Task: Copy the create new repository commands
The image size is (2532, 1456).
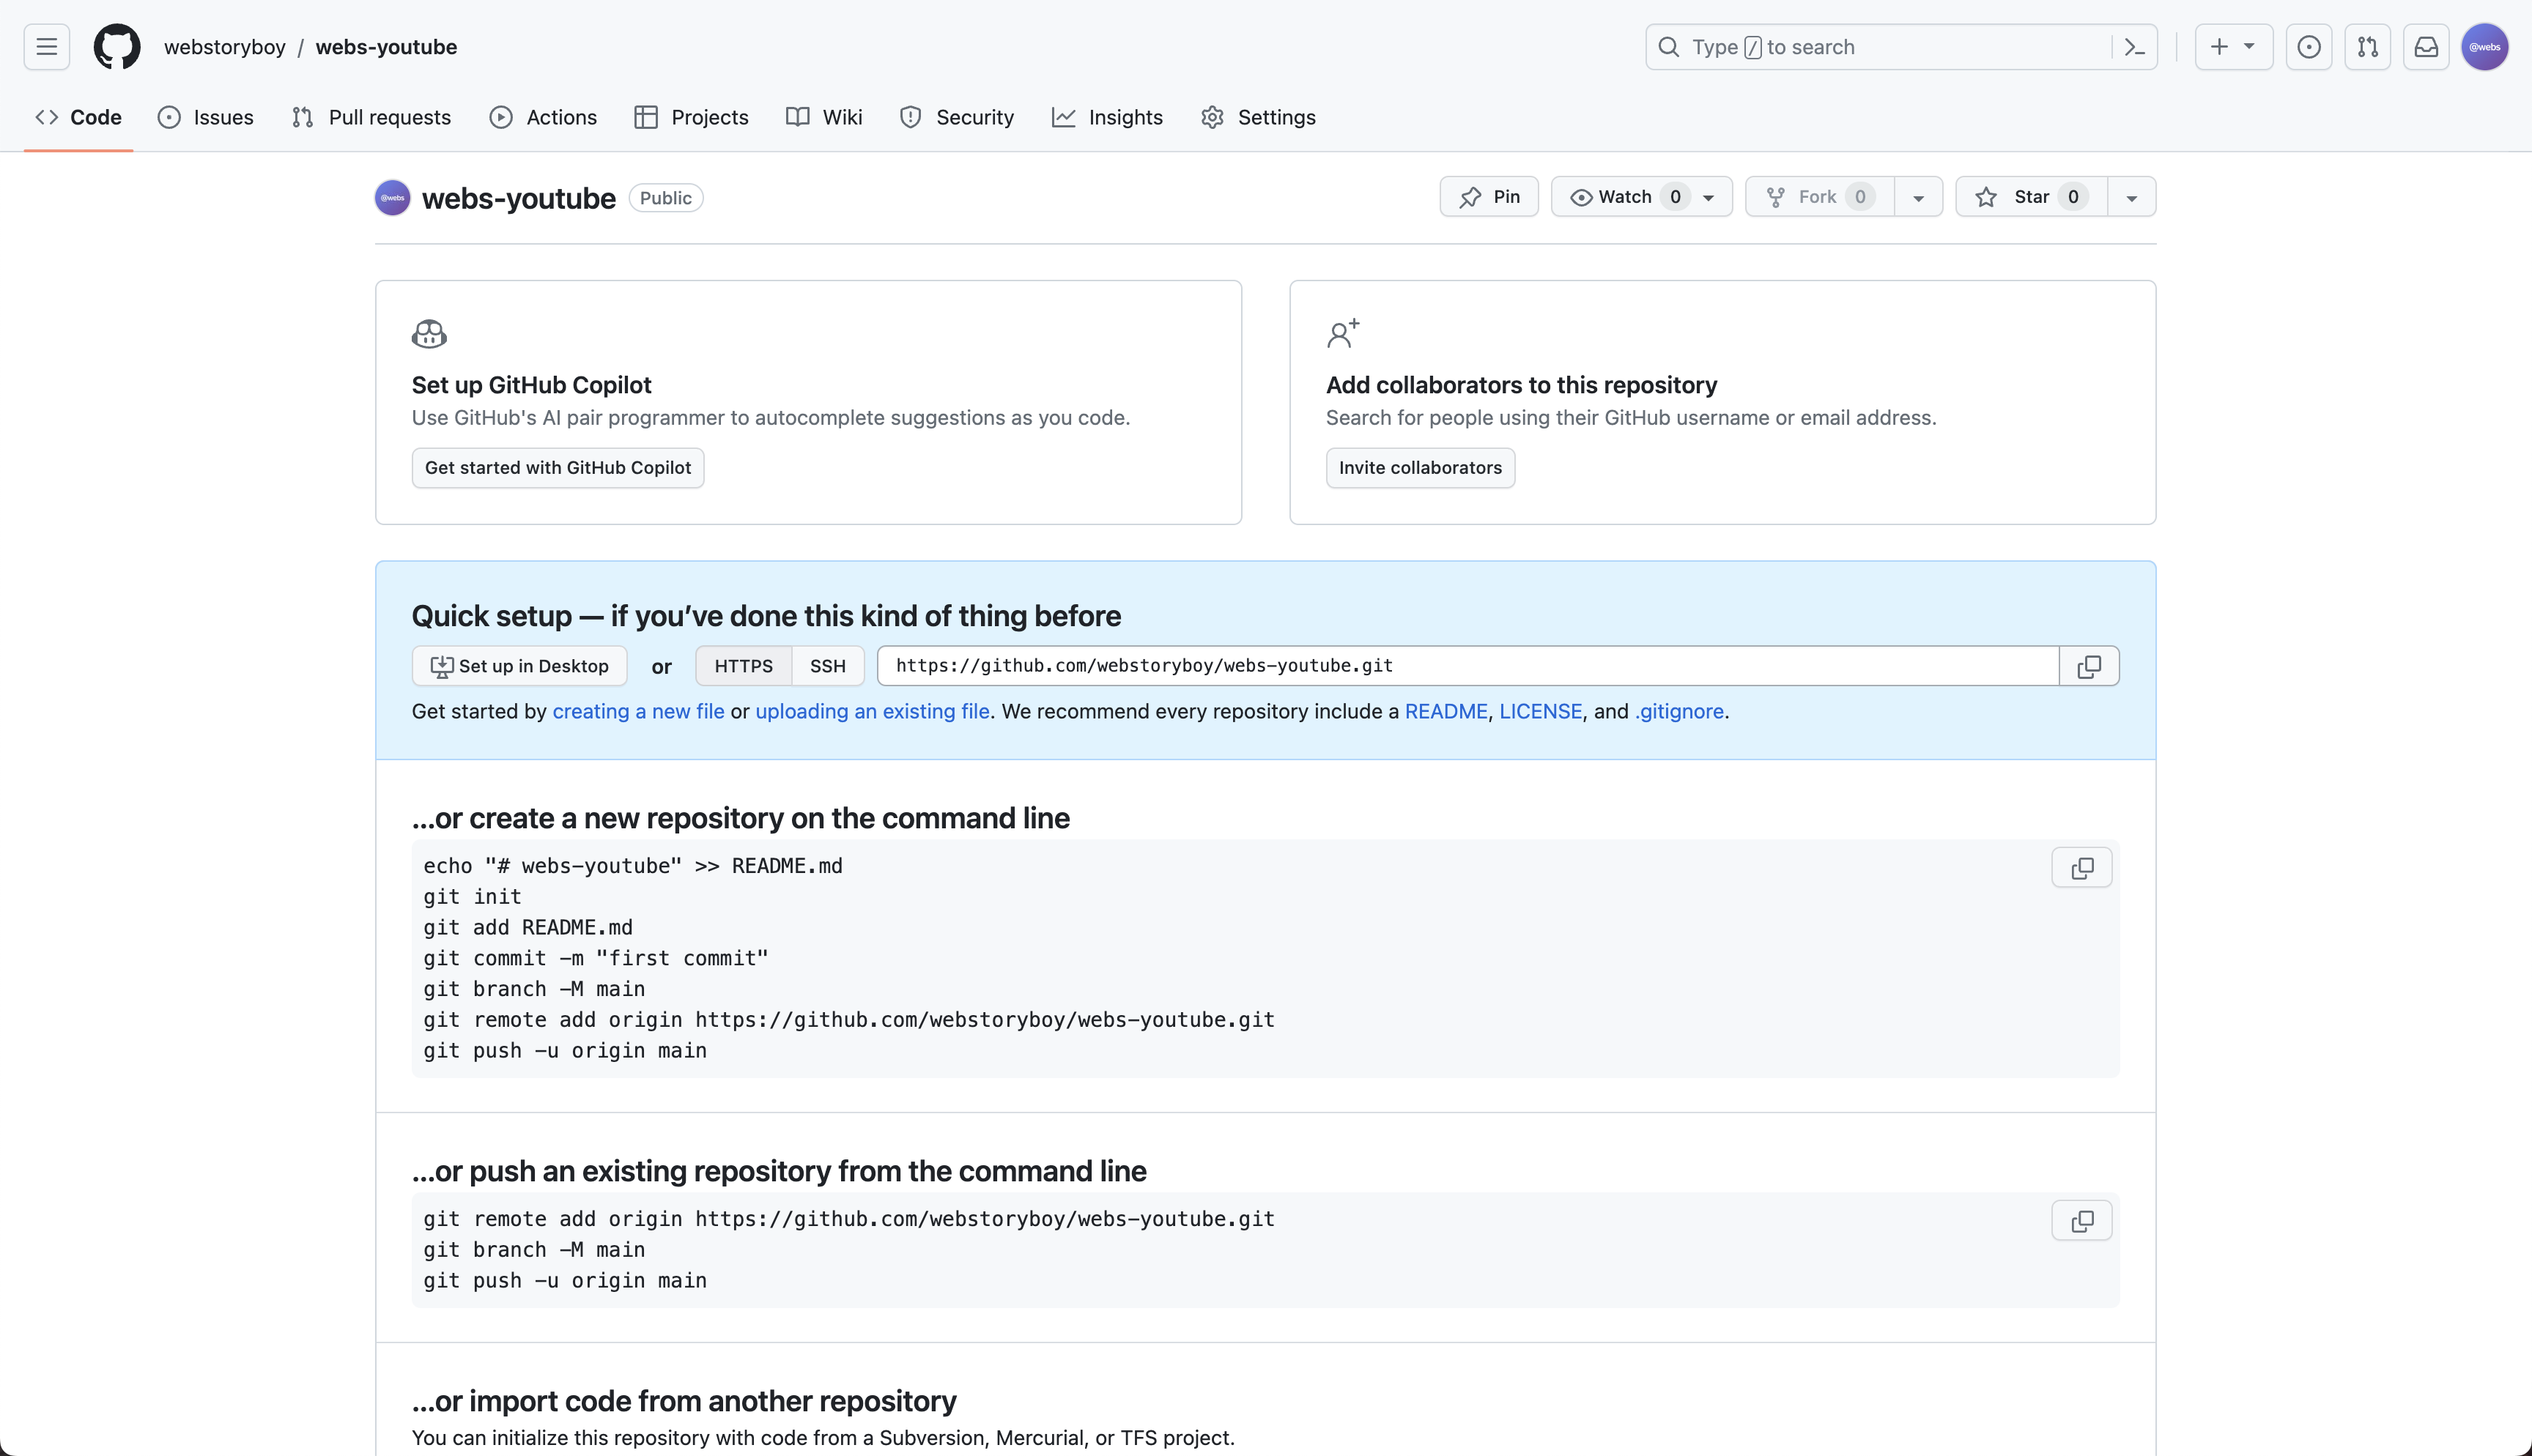Action: tap(2082, 868)
